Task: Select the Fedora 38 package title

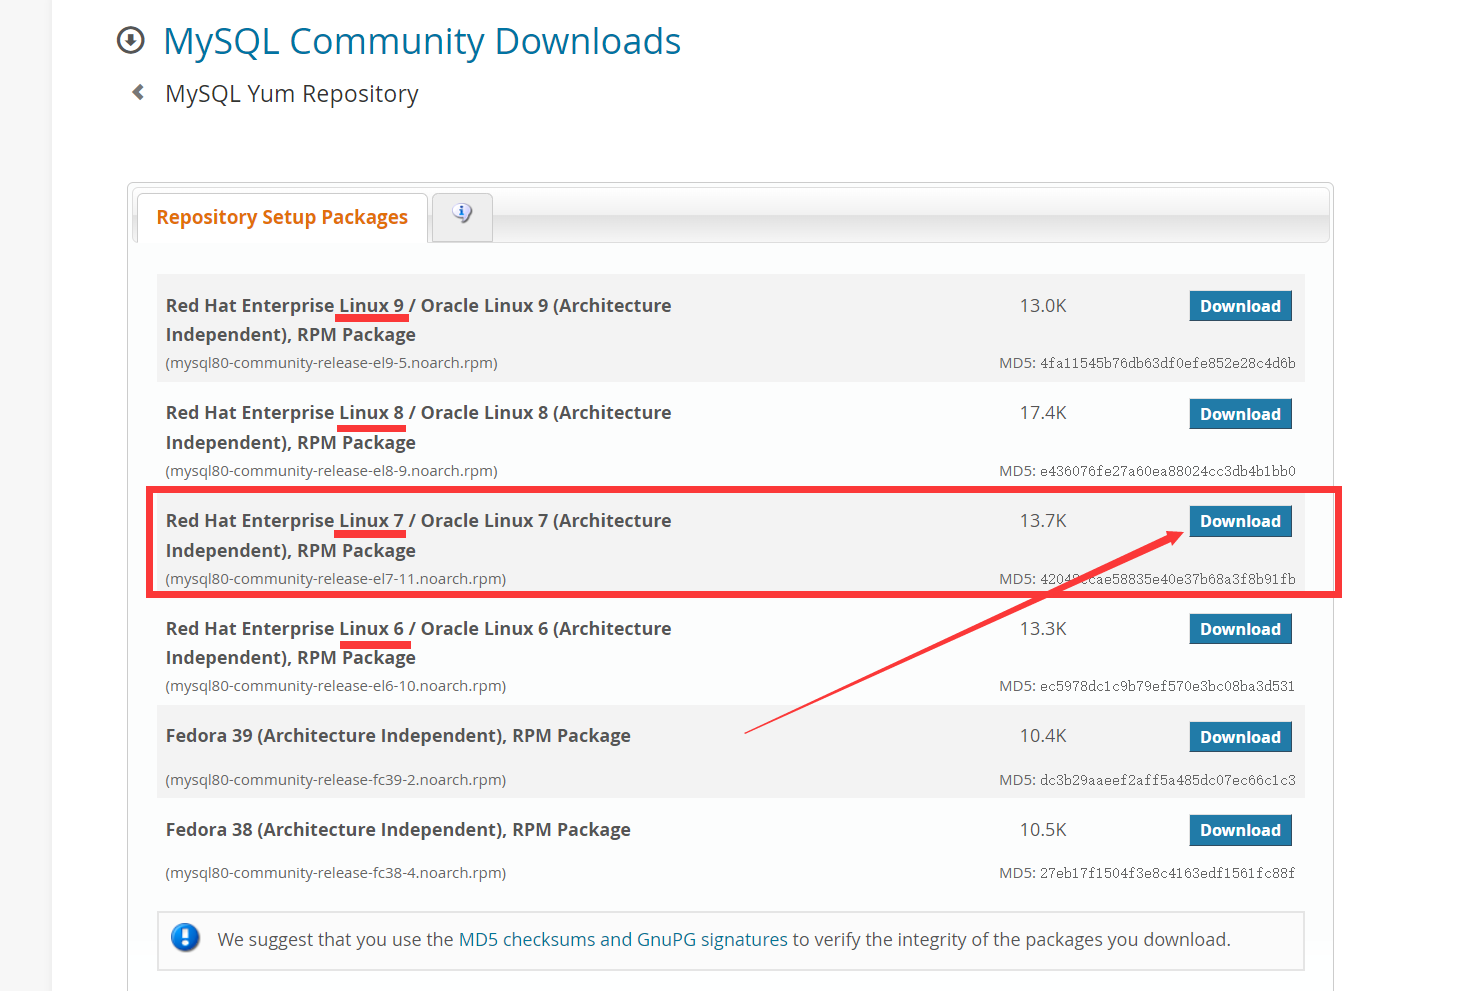Action: 398,830
